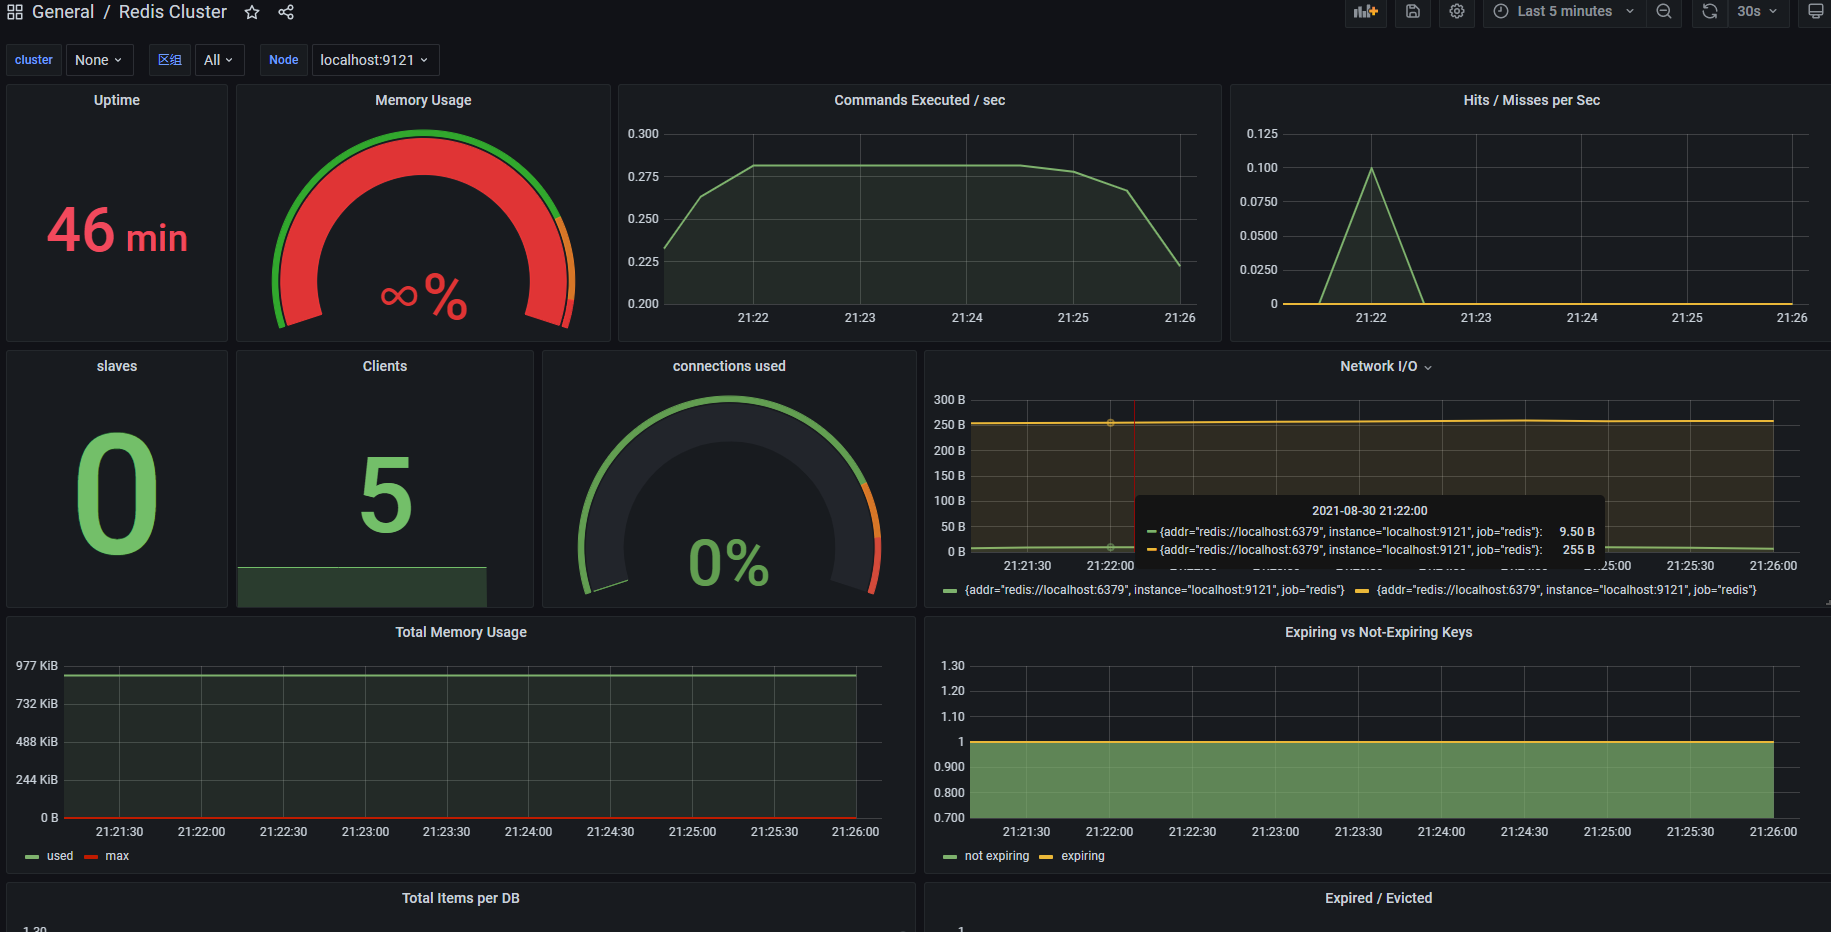Toggle yellow Network I/O legend series
The height and width of the screenshot is (932, 1831).
pyautogui.click(x=1566, y=590)
